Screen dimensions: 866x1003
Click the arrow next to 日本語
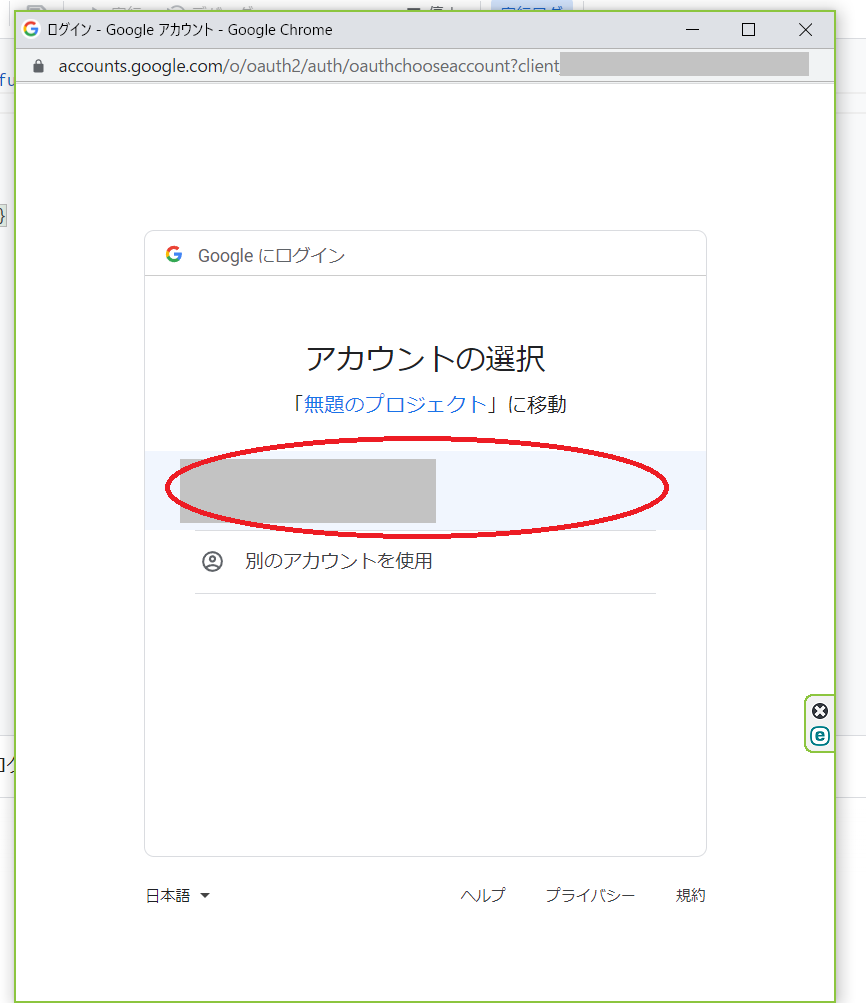pos(205,896)
